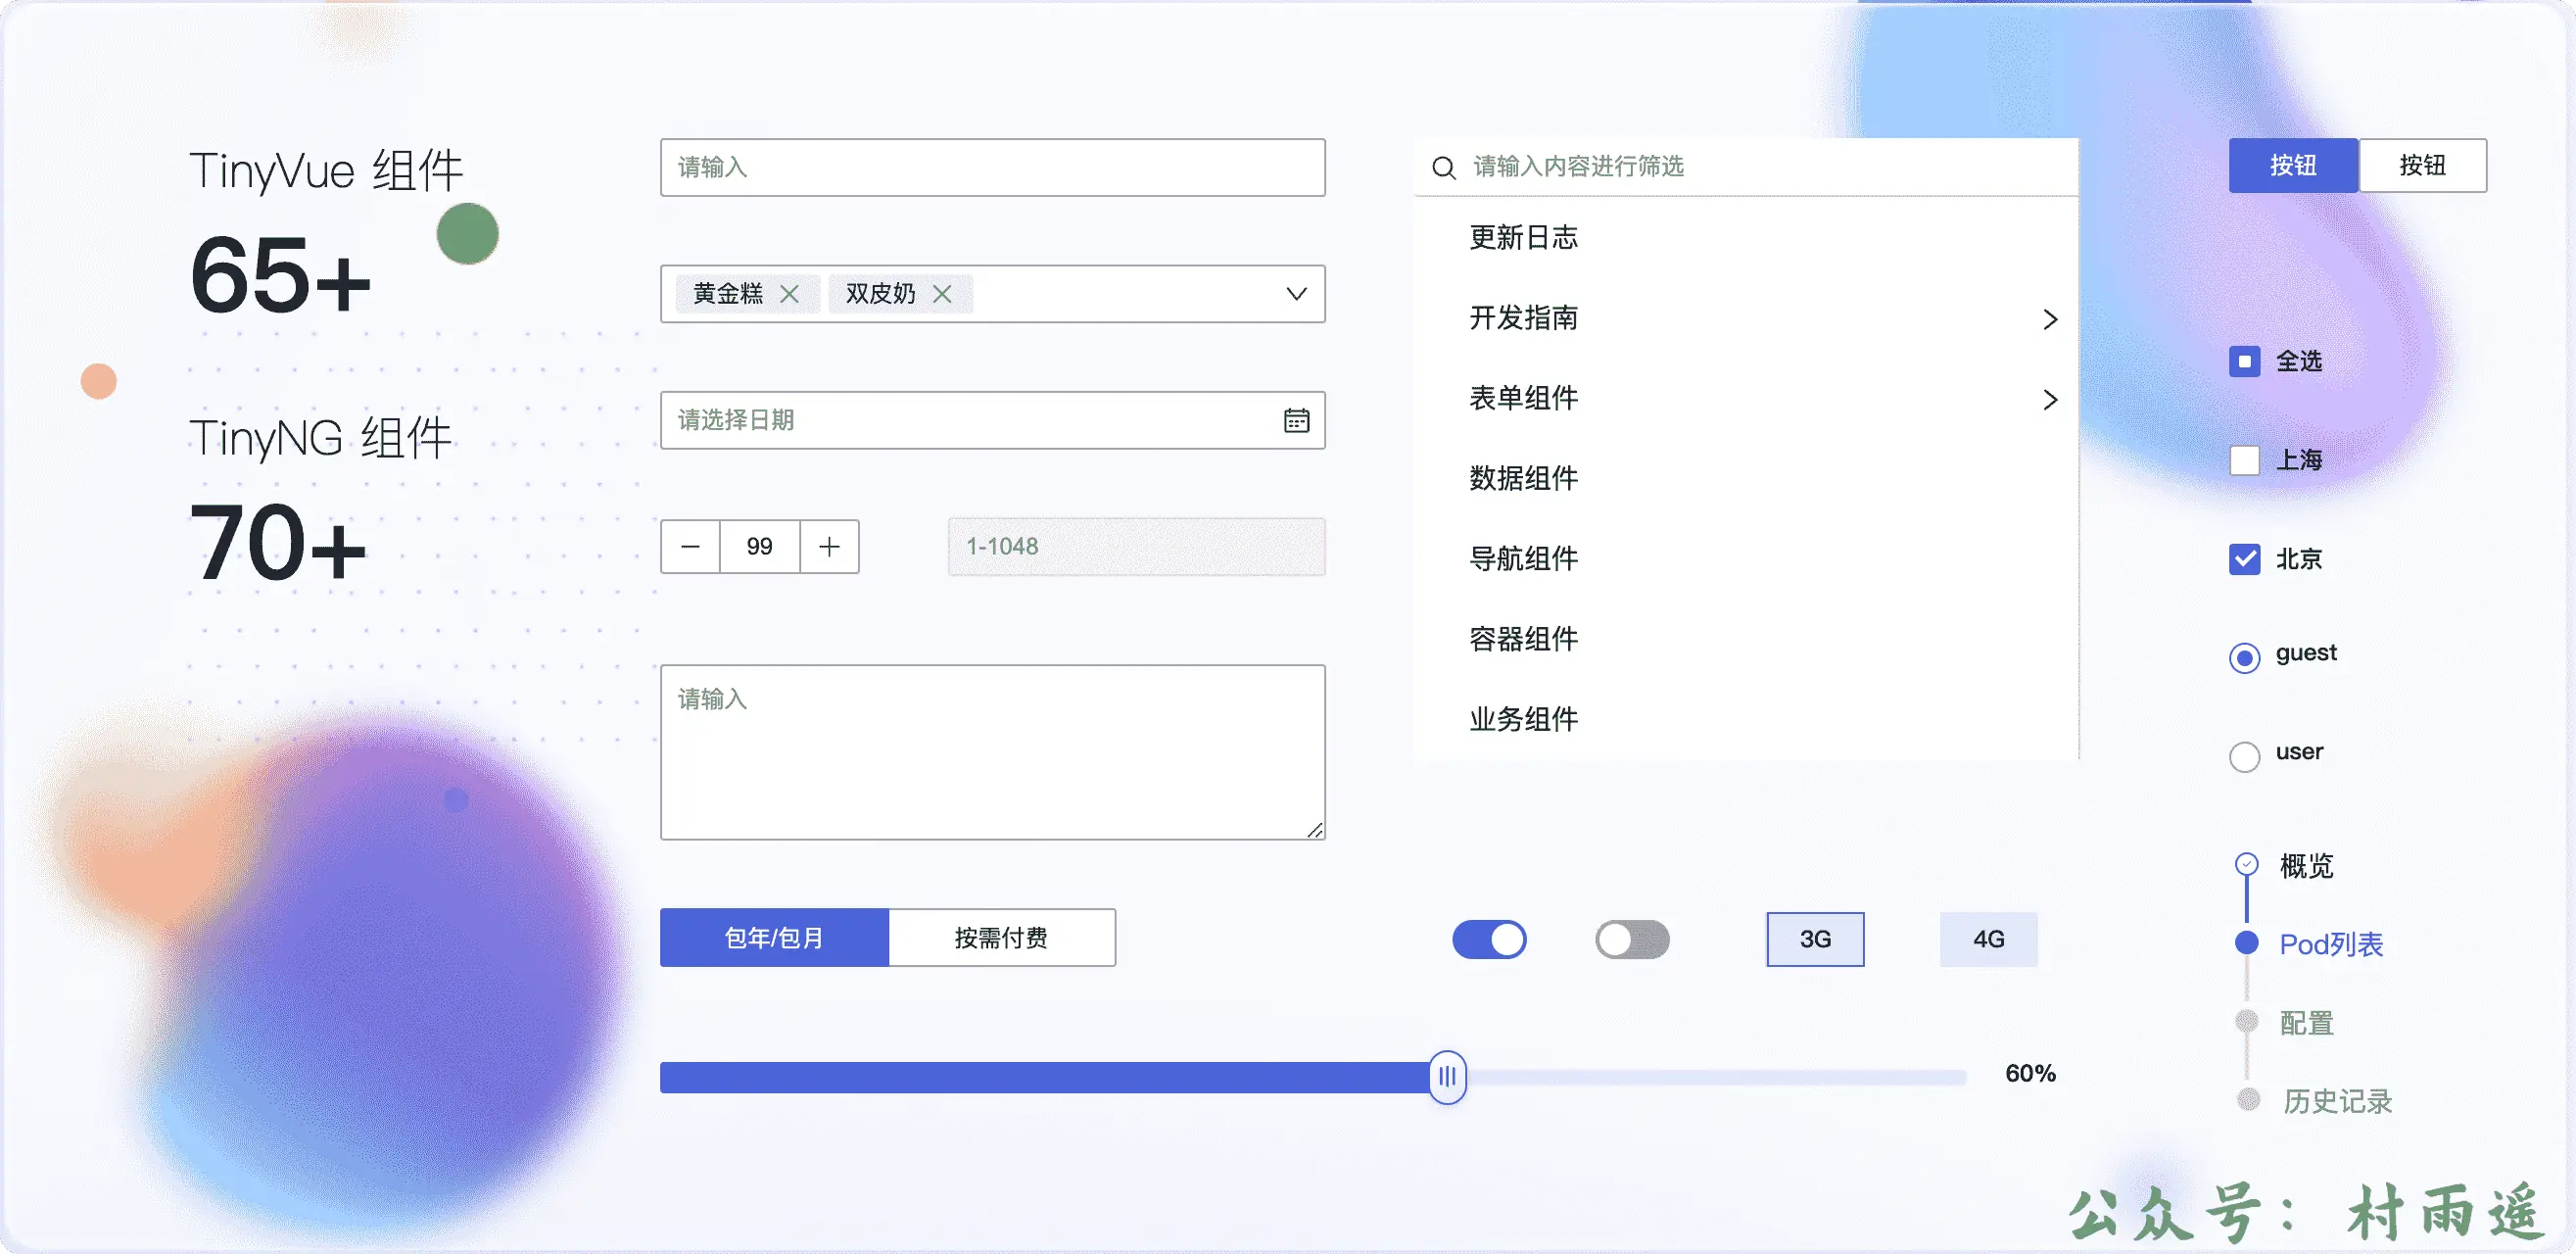This screenshot has height=1254, width=2576.
Task: Click the blue primary 按钮 button
Action: [2292, 165]
